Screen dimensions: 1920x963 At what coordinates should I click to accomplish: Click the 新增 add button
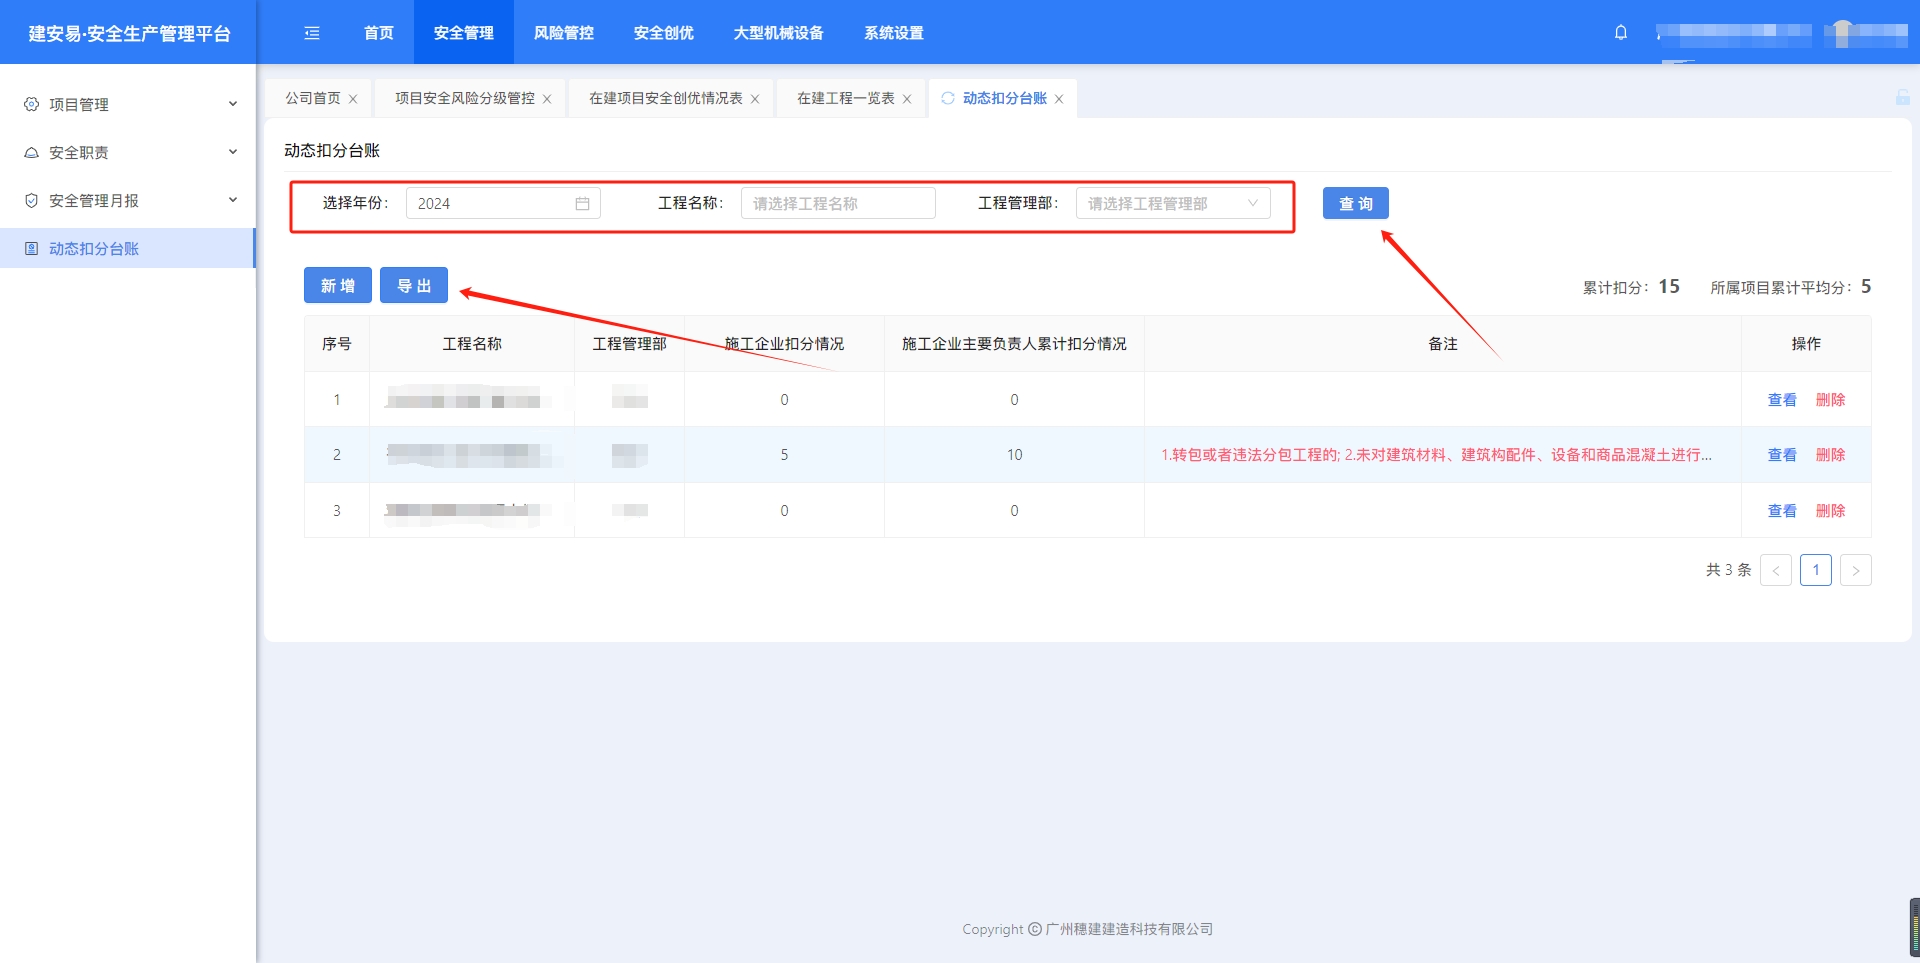(x=337, y=286)
